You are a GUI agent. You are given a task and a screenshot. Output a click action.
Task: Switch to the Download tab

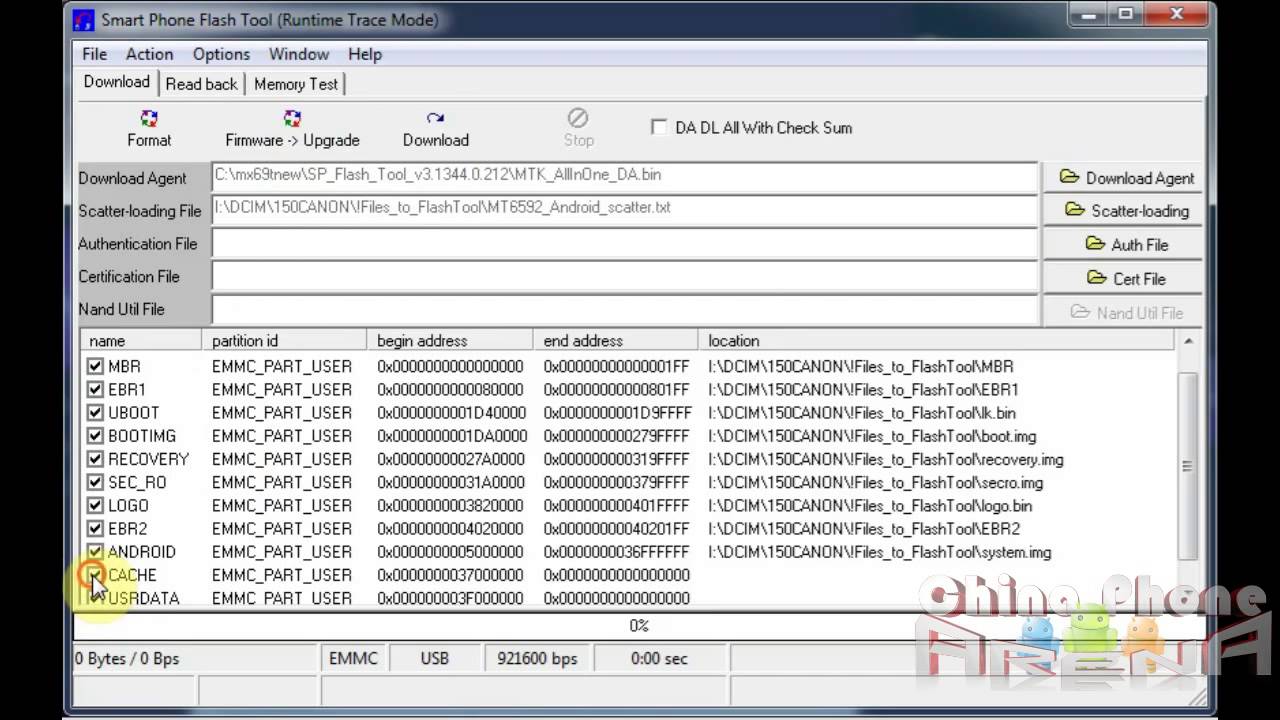tap(117, 82)
